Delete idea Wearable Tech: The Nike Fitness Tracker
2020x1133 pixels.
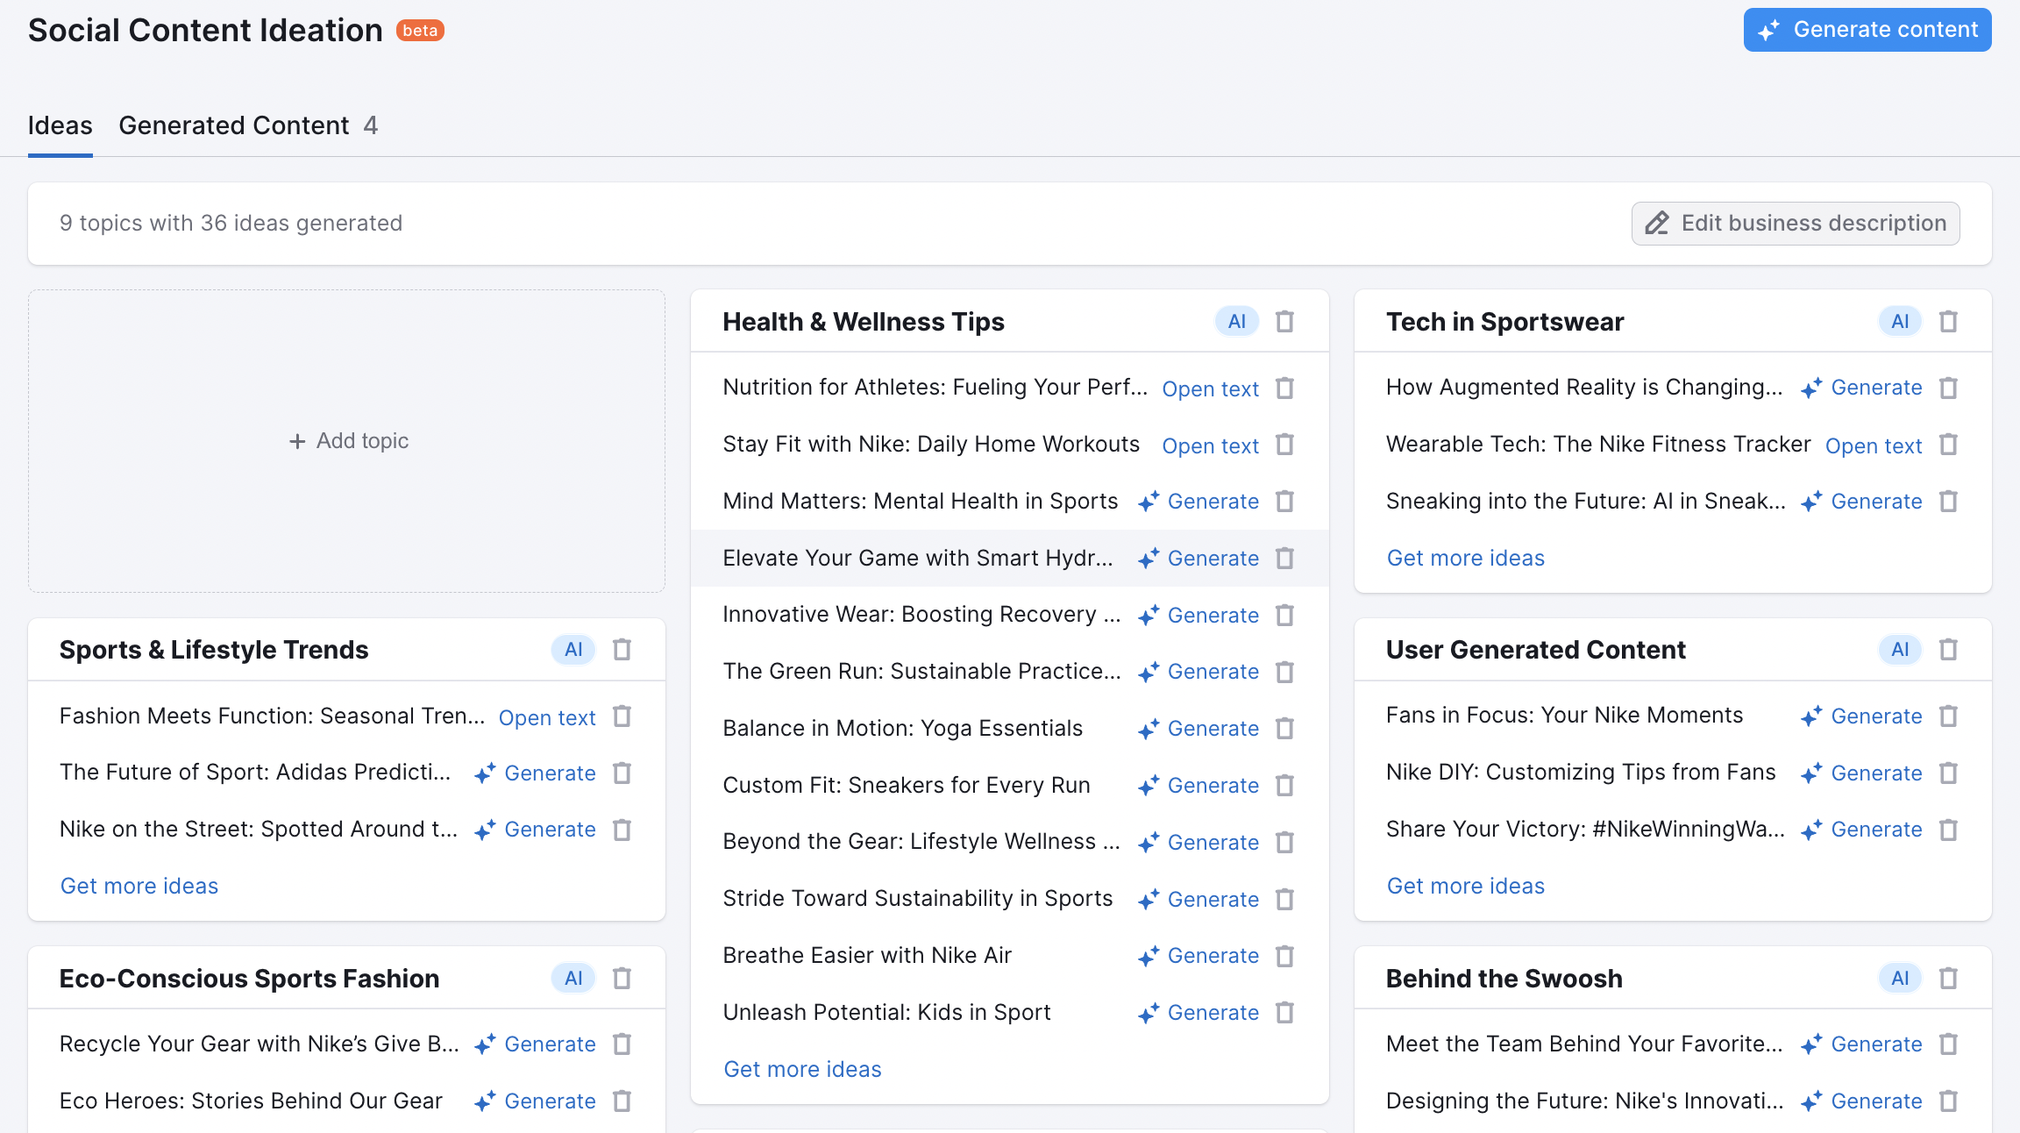click(x=1948, y=445)
